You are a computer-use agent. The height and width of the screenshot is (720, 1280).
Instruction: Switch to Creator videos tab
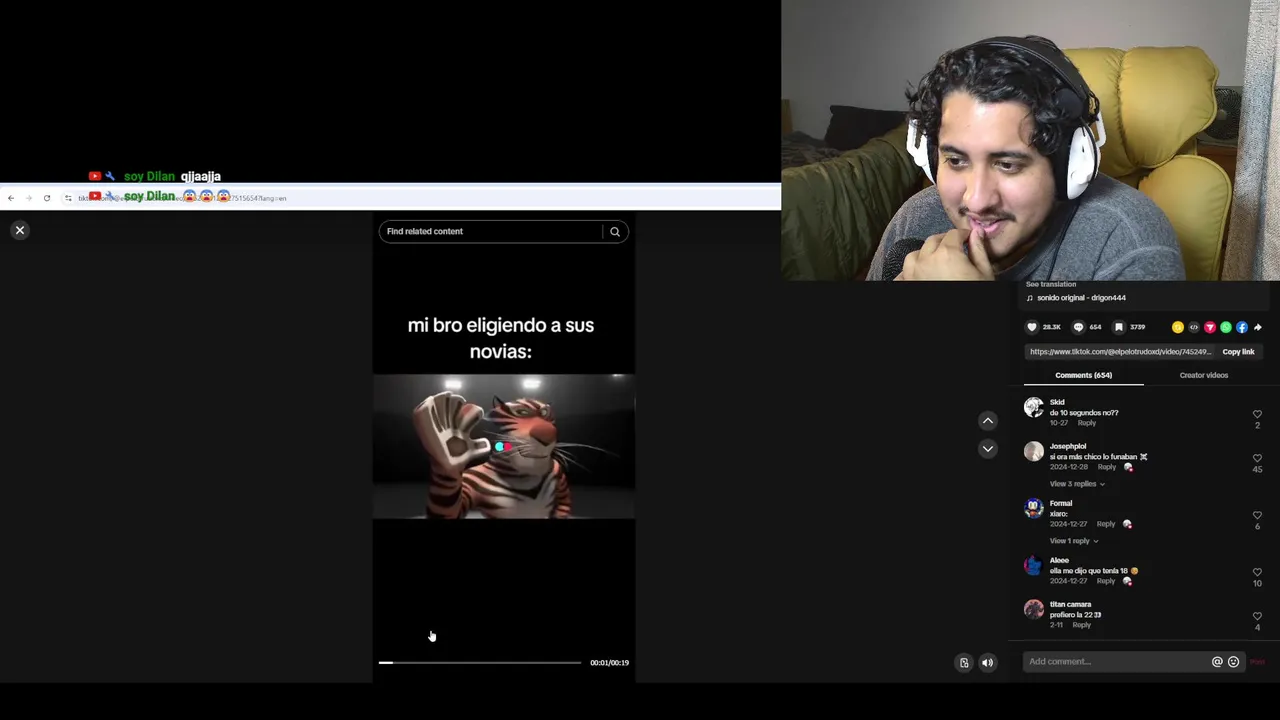[1204, 375]
